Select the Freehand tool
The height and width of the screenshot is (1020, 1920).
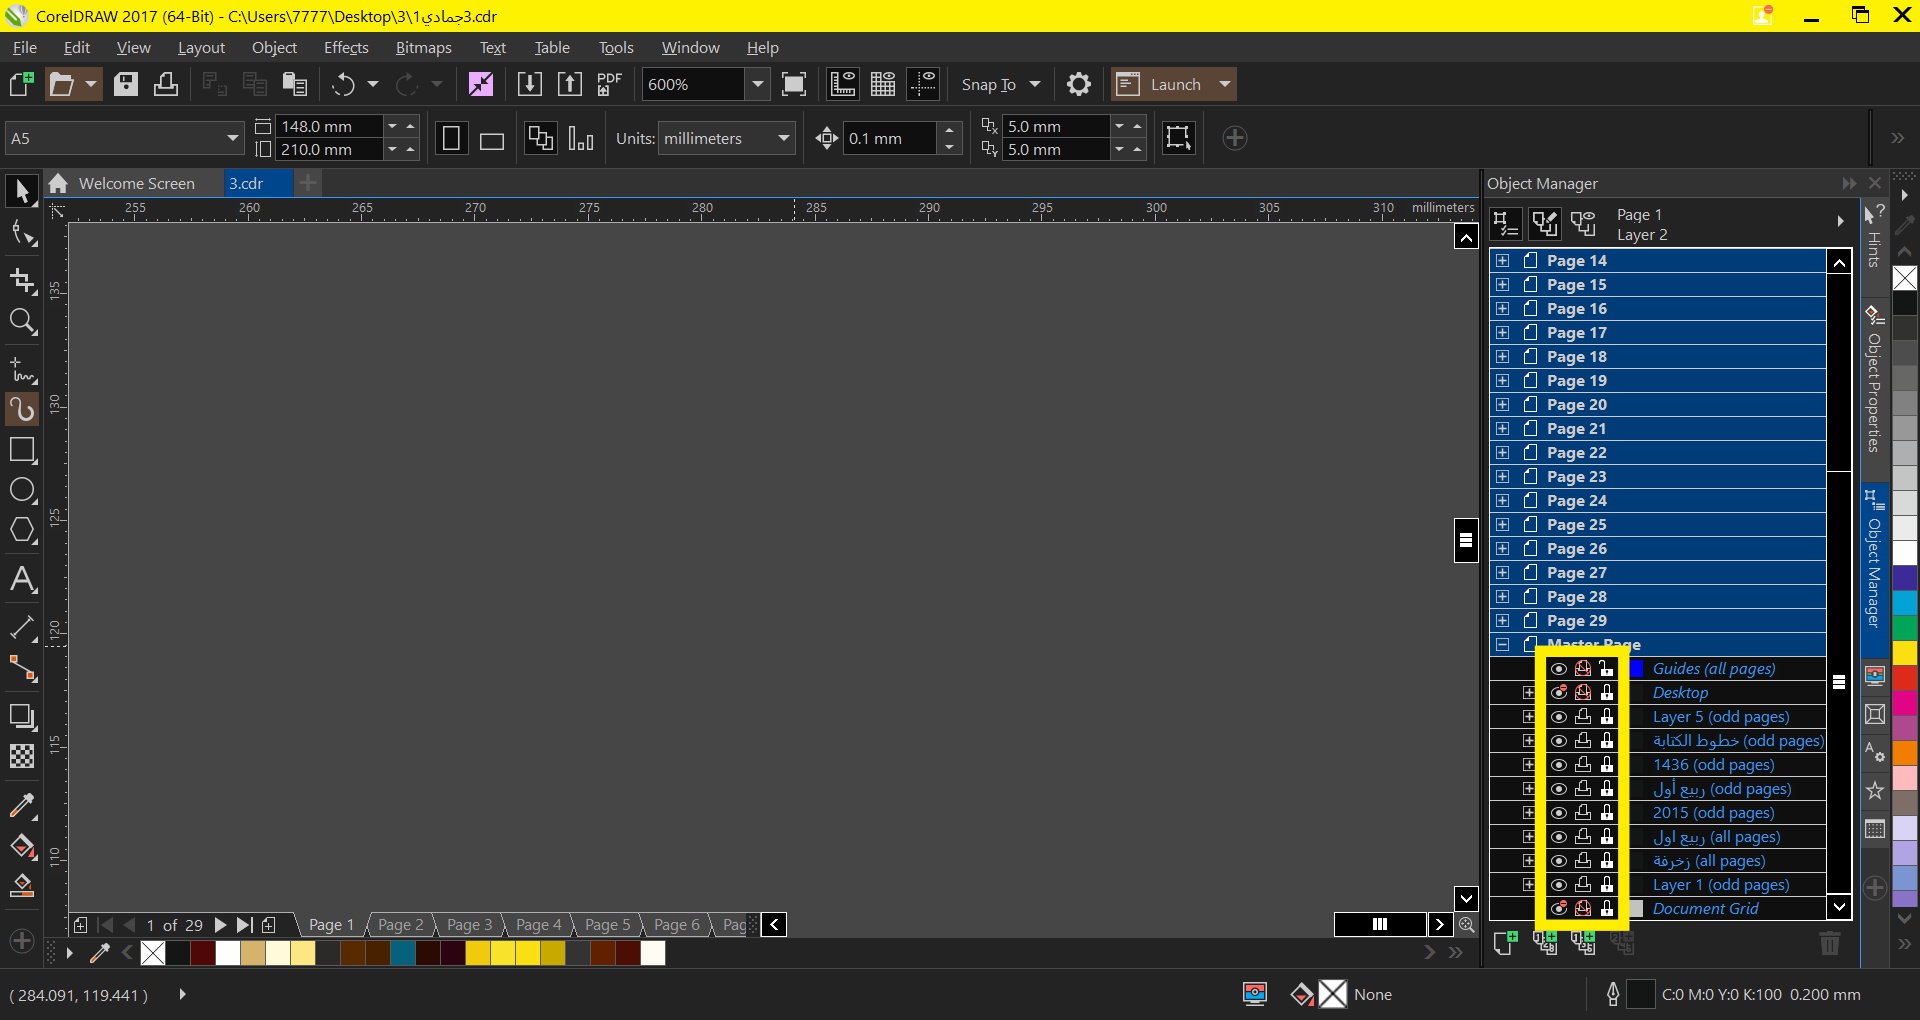point(22,369)
